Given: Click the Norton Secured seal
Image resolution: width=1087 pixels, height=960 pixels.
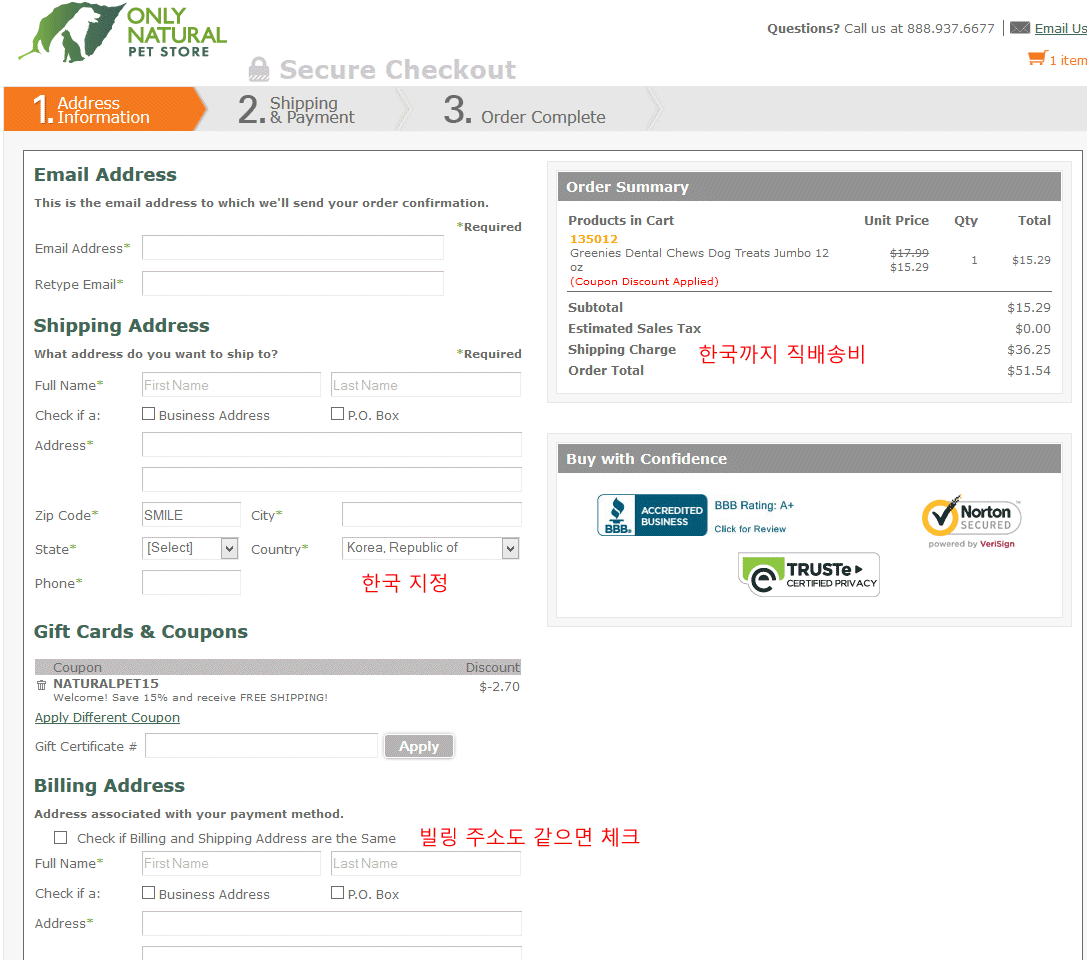Looking at the screenshot, I should coord(971,519).
